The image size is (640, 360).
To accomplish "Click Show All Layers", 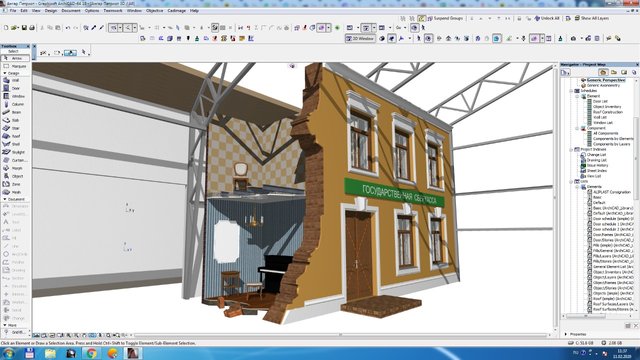I will click(x=591, y=18).
